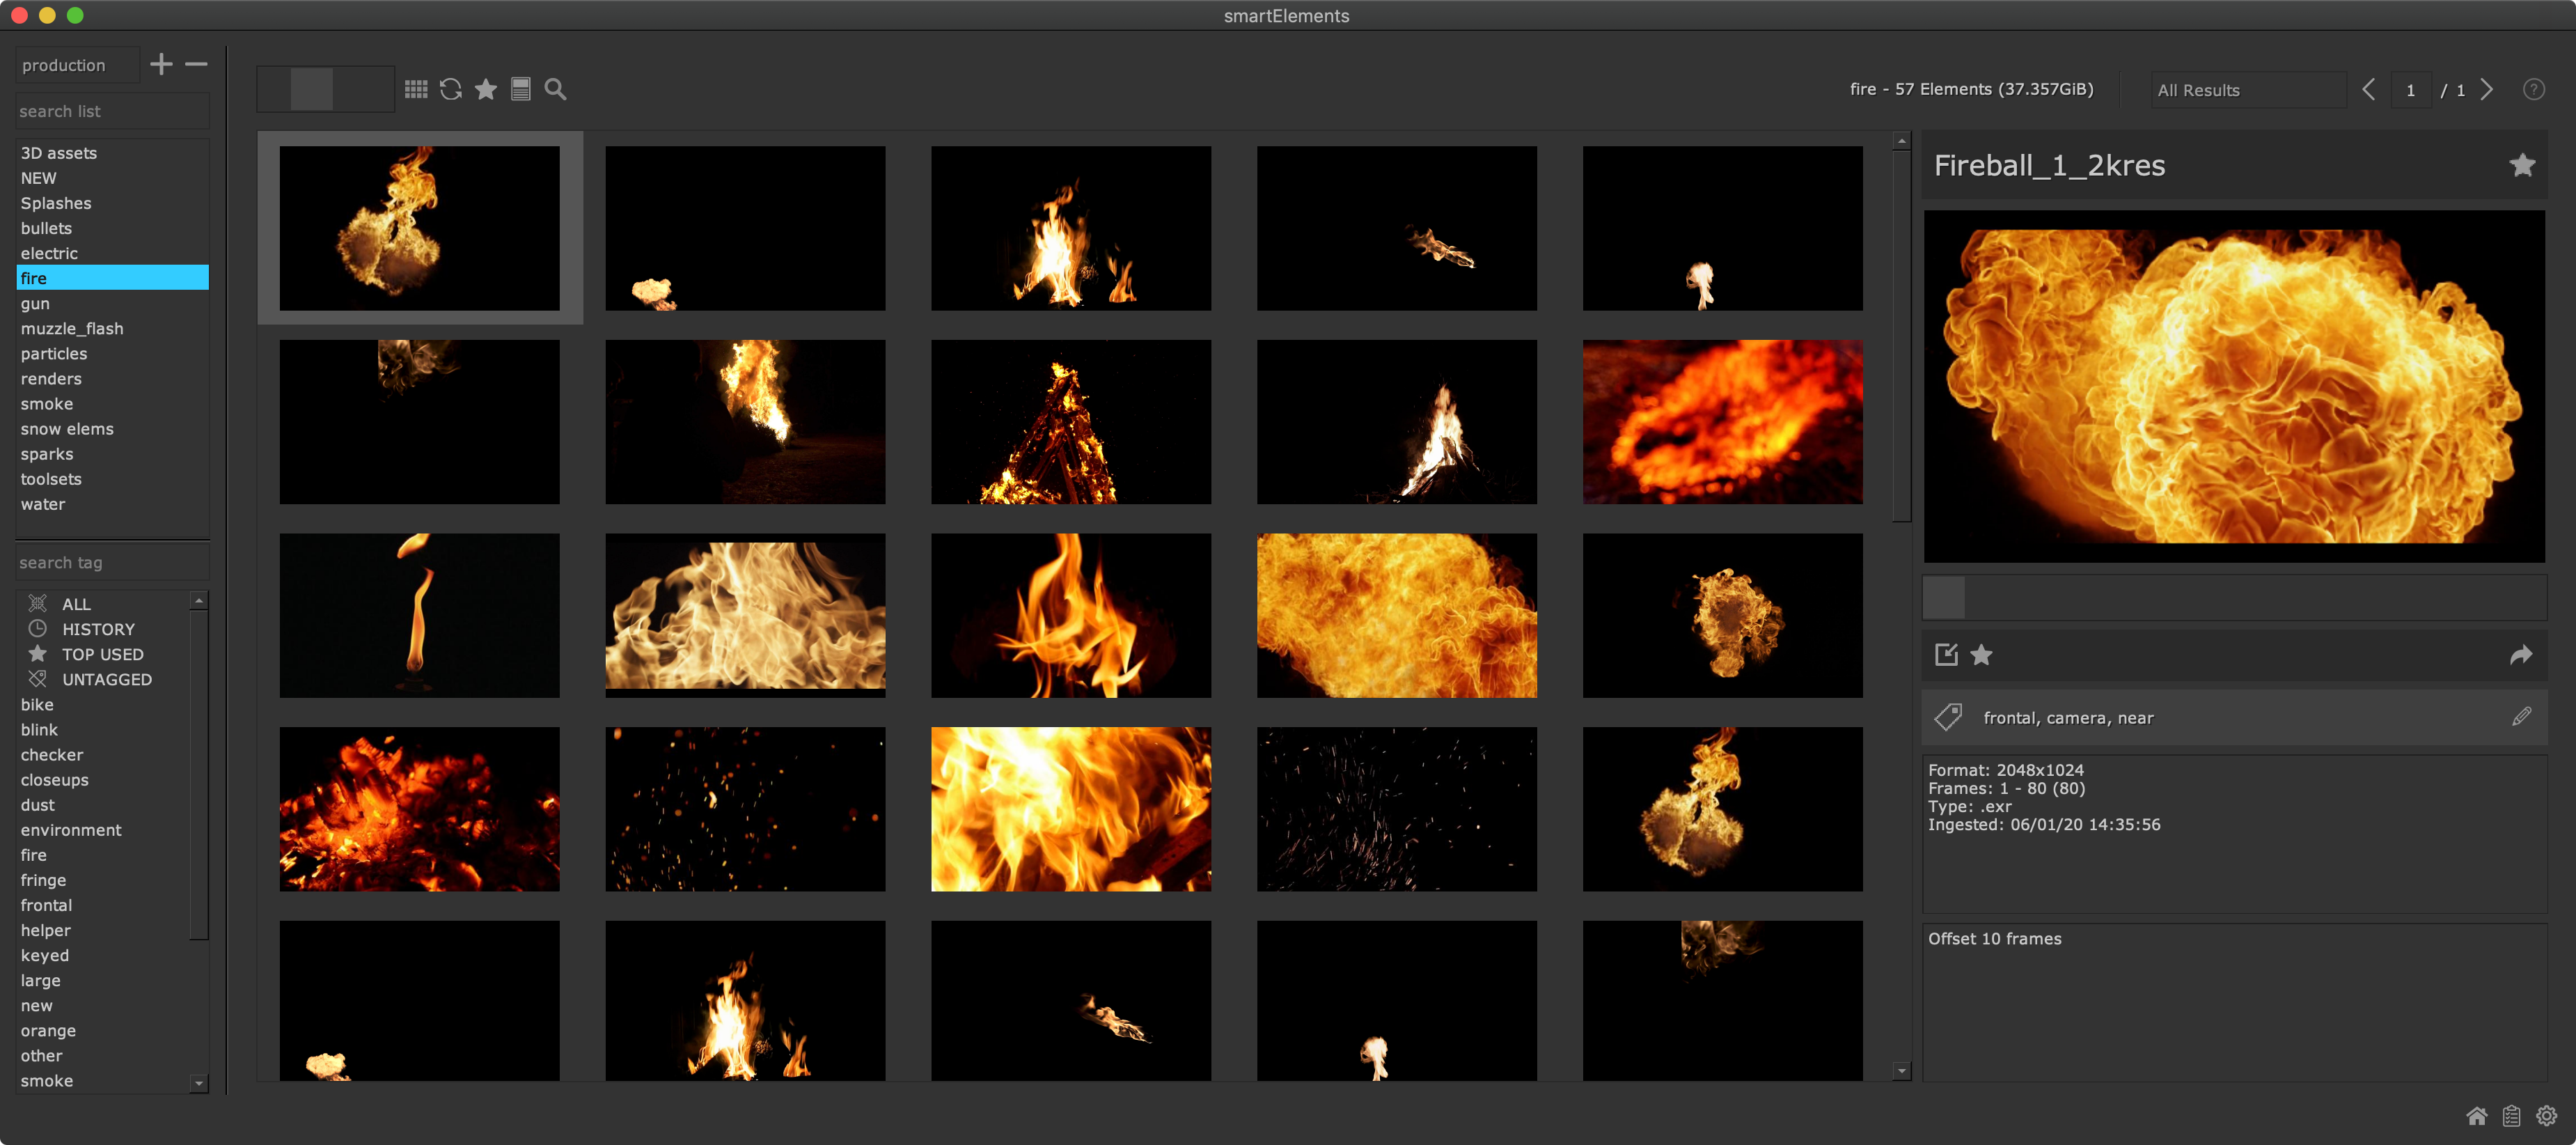The width and height of the screenshot is (2576, 1145).
Task: Click the refresh elements icon
Action: coord(451,89)
